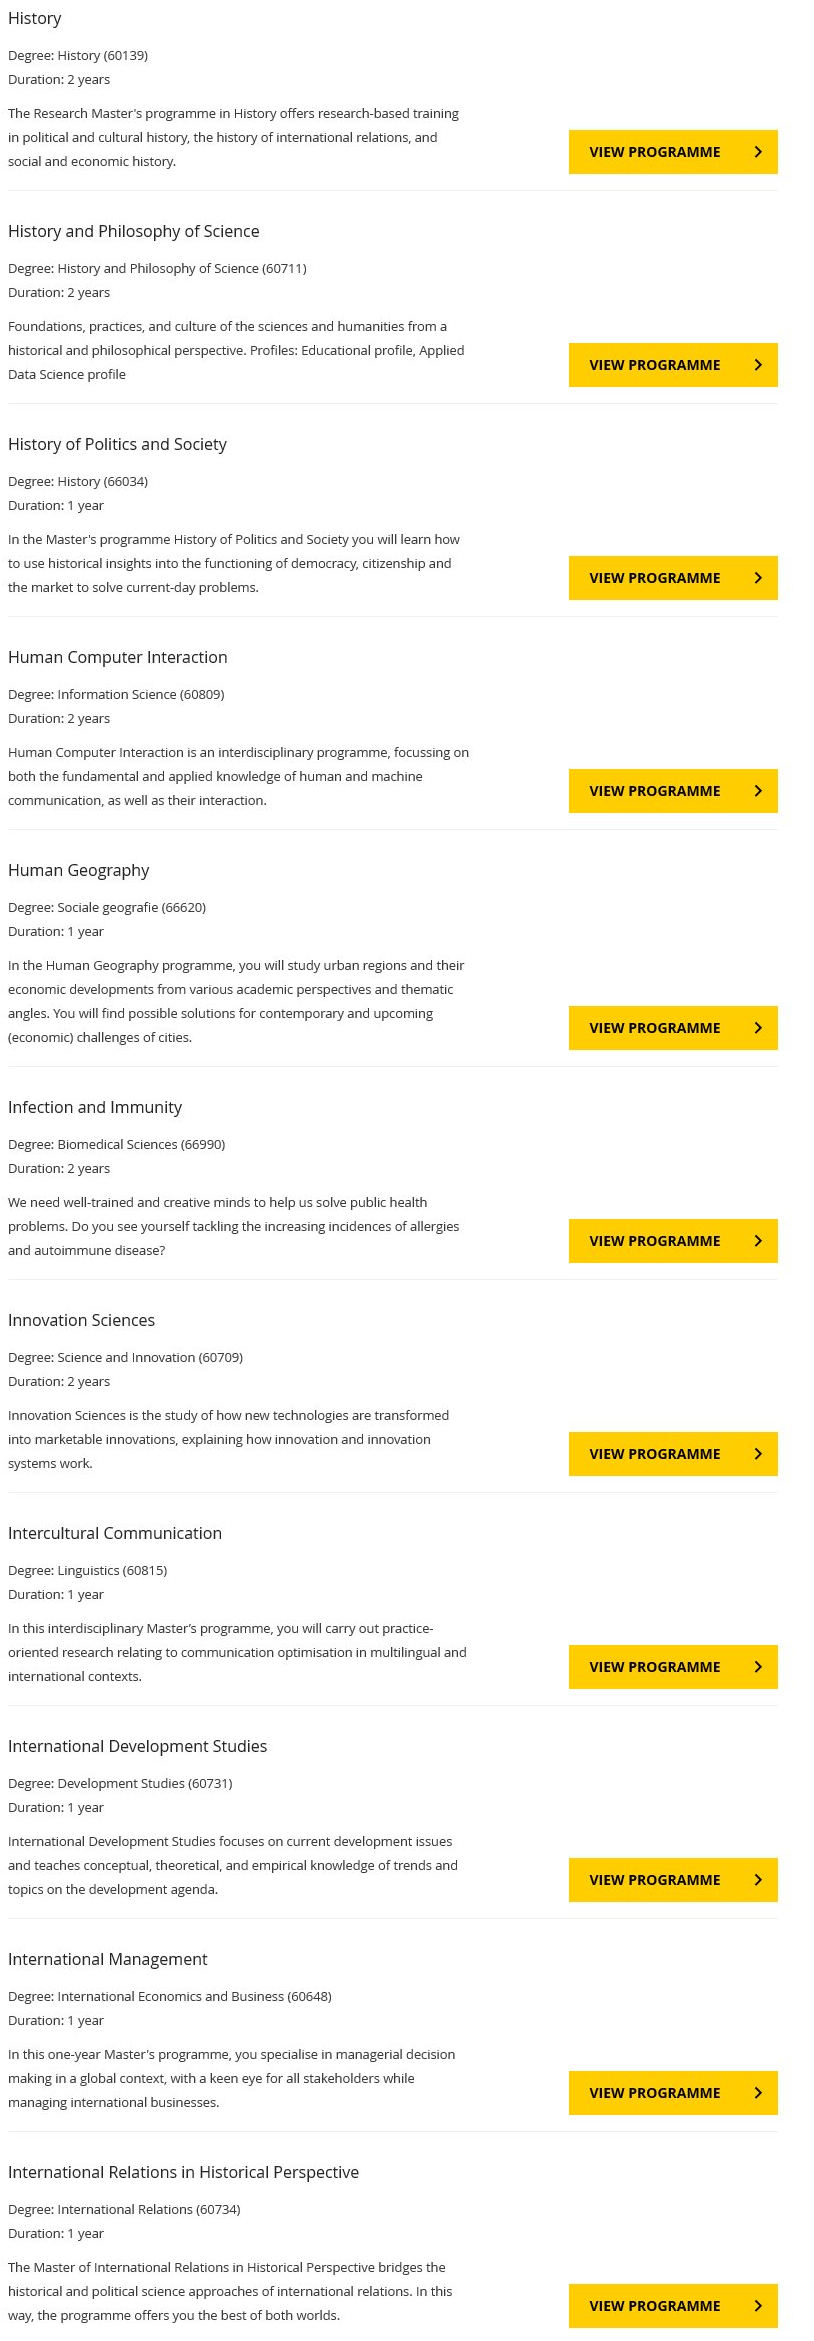Open the Human Computer Interaction heading
The height and width of the screenshot is (2341, 814).
coord(118,657)
